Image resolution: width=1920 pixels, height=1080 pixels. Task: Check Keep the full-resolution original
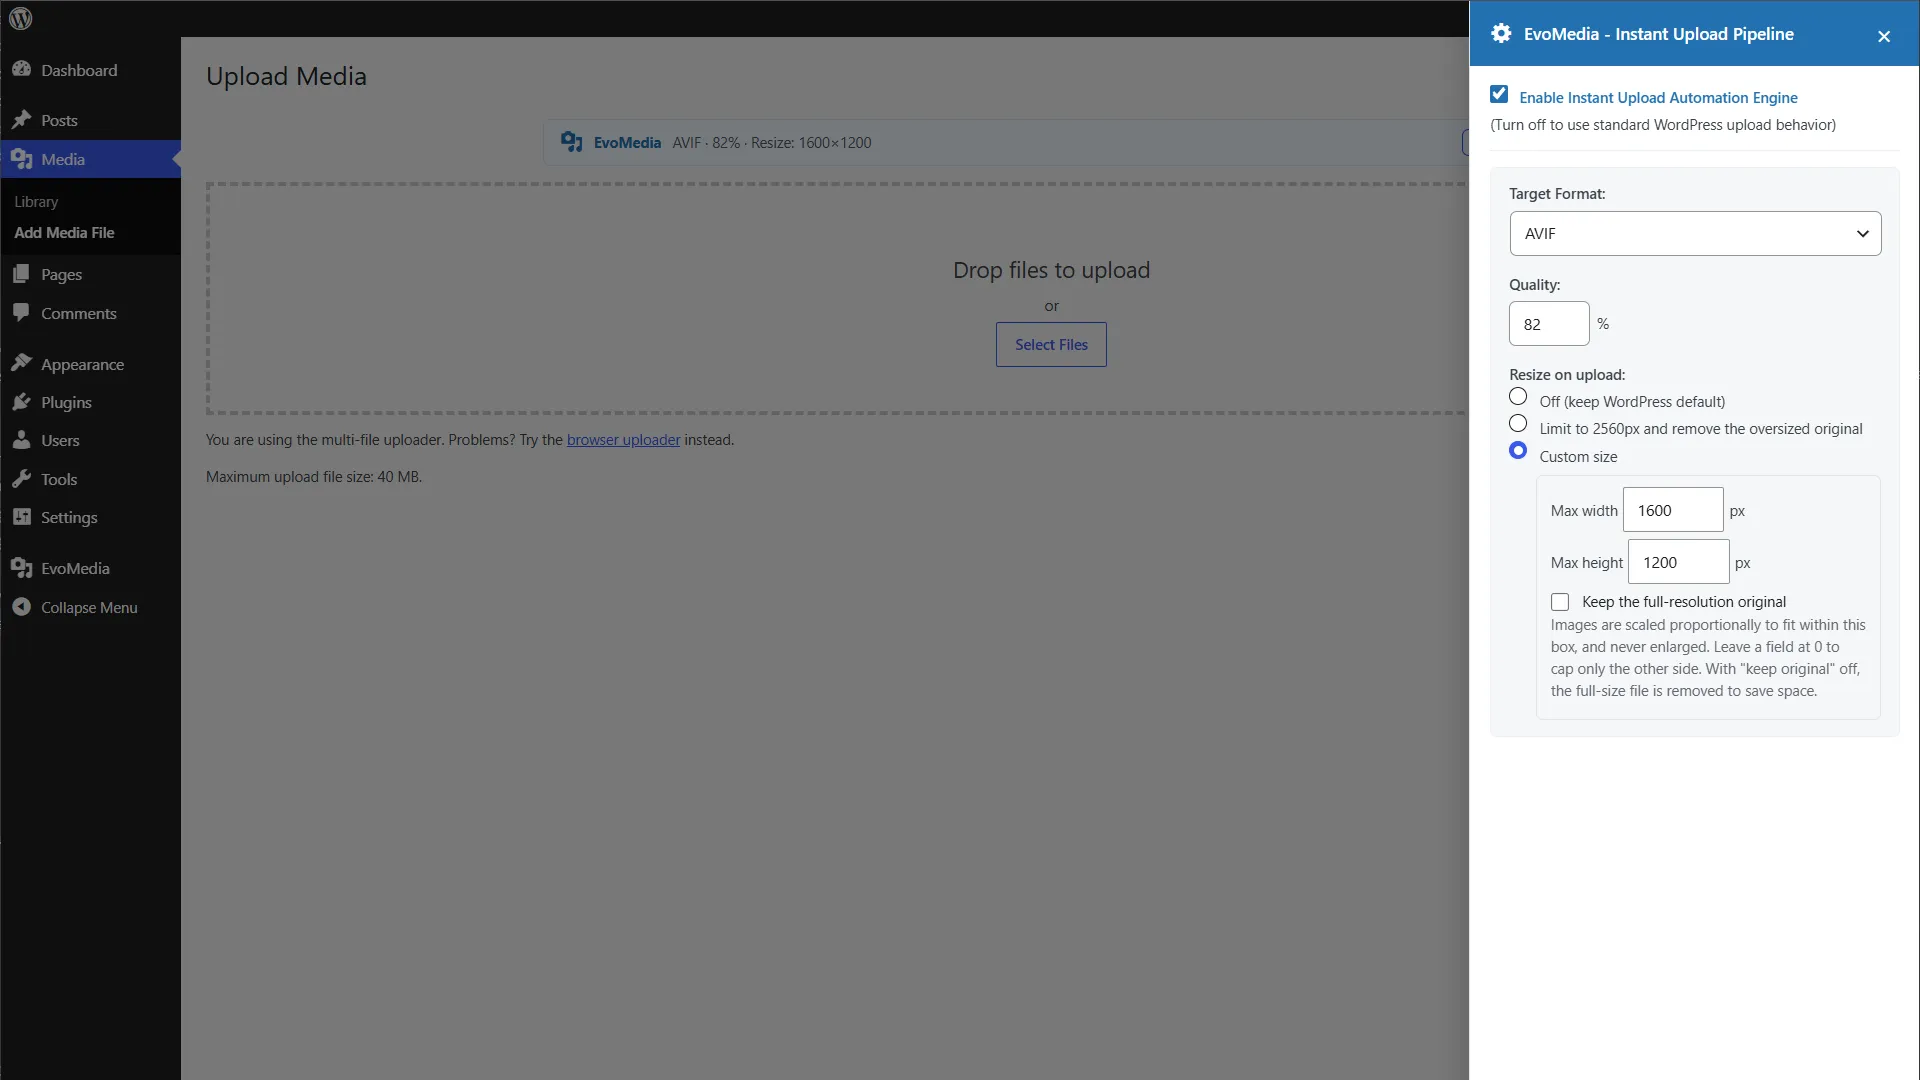coord(1560,602)
